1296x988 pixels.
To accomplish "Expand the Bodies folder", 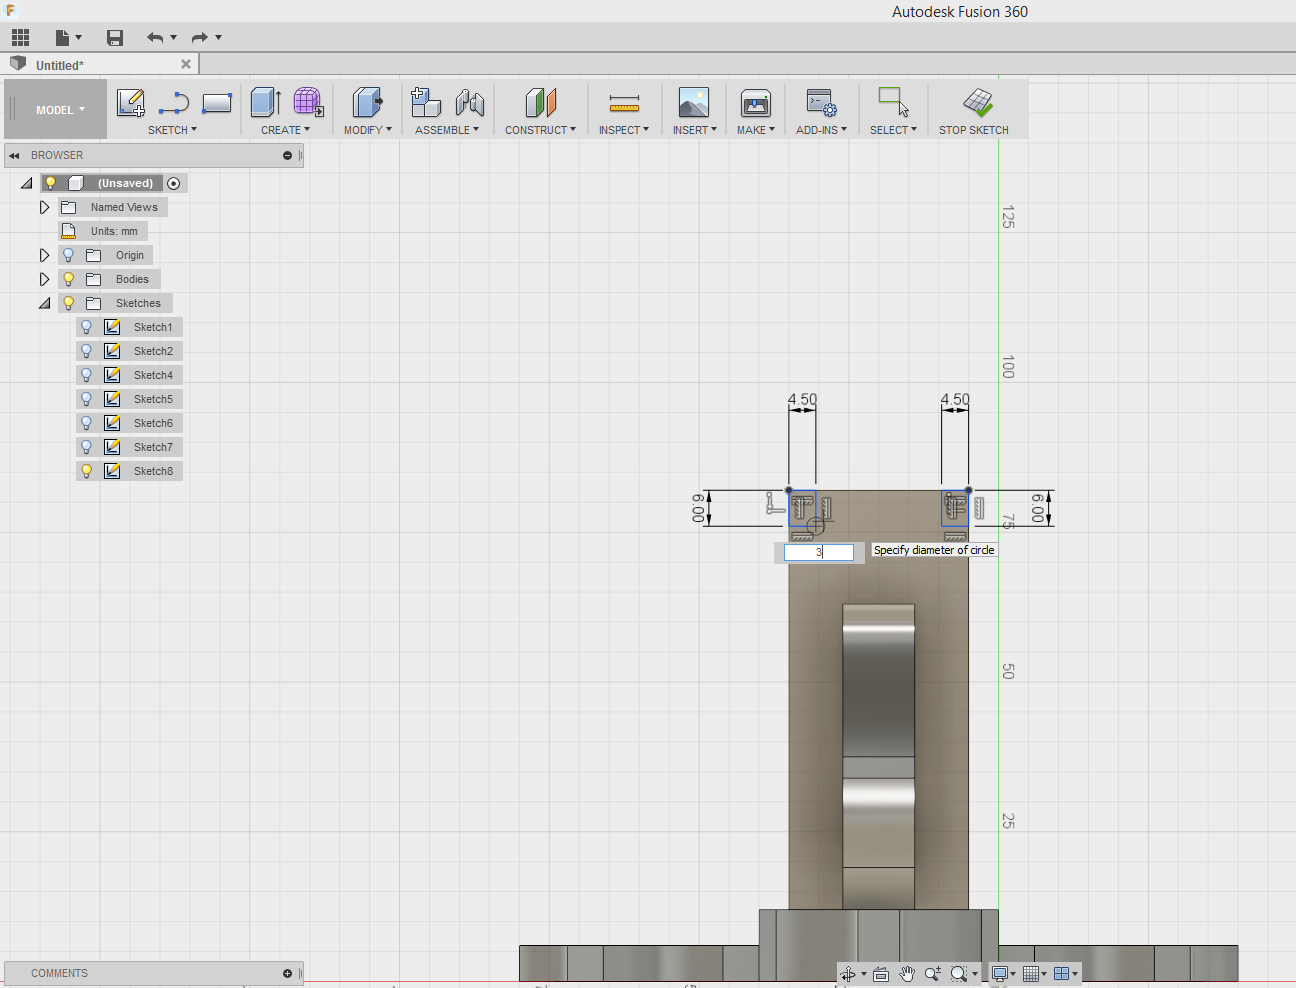I will [x=44, y=279].
